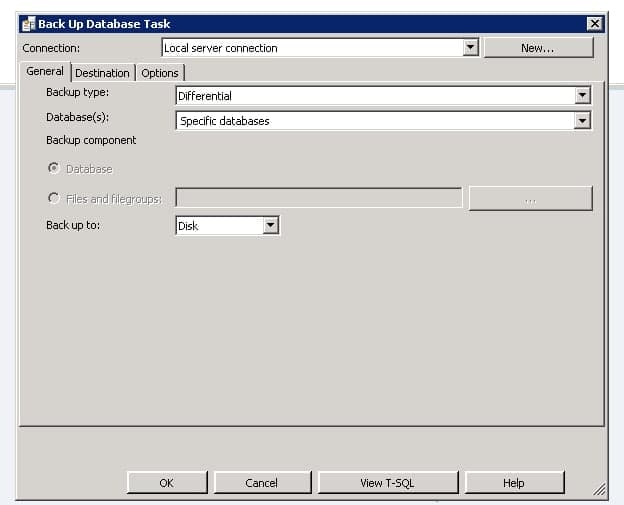The height and width of the screenshot is (505, 624).
Task: Click the 'Connection:' label
Action: click(51, 48)
